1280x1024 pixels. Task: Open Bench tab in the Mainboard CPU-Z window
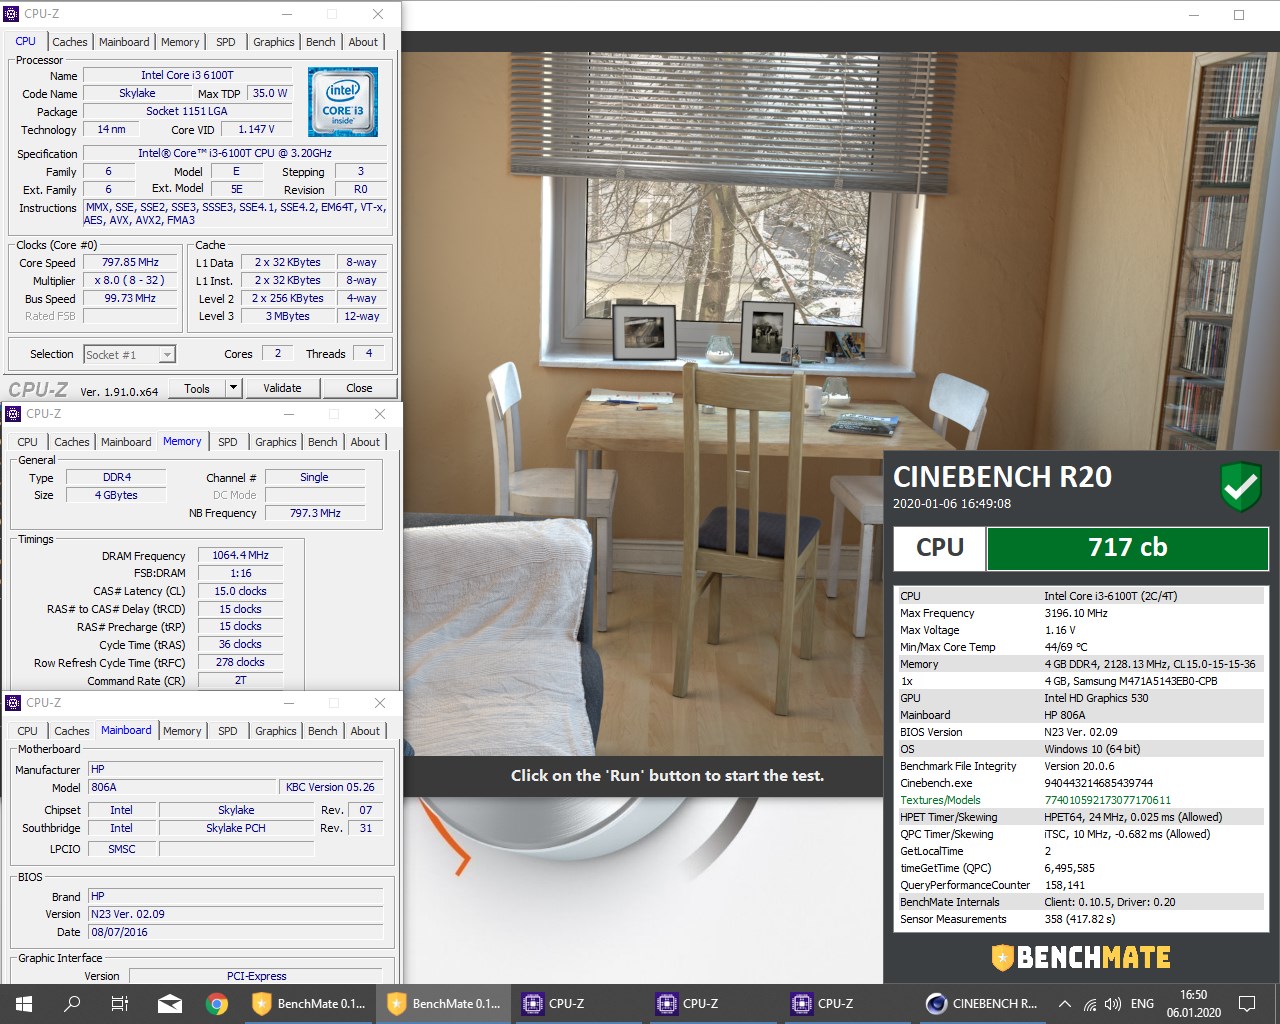click(323, 731)
